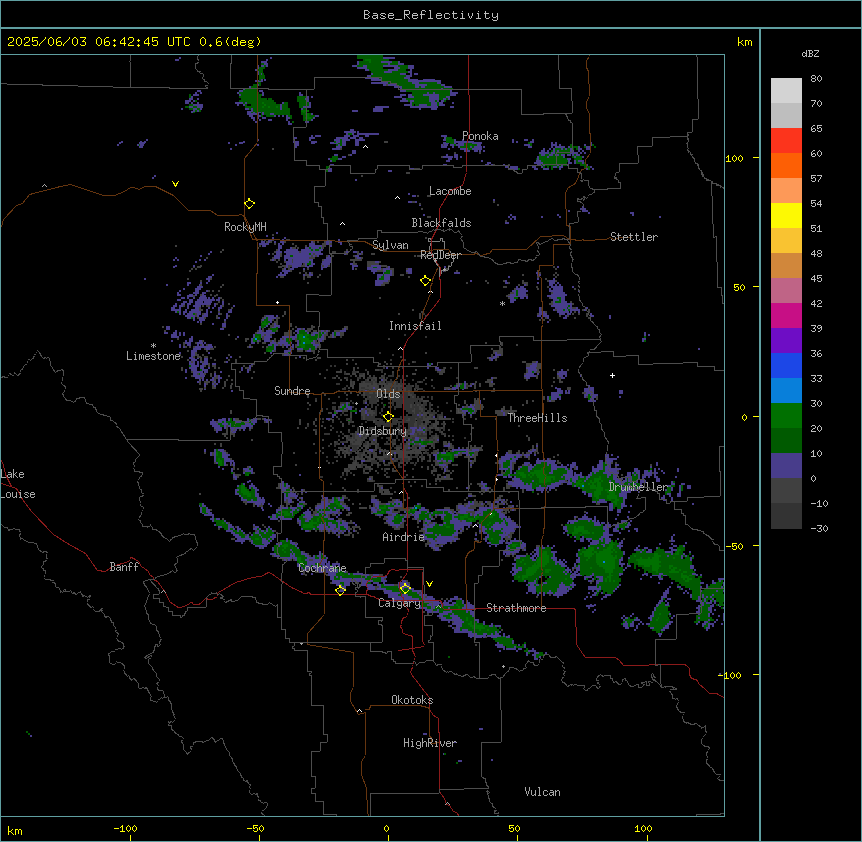Pick the red legend swatch below 65
This screenshot has height=842, width=862.
point(786,141)
